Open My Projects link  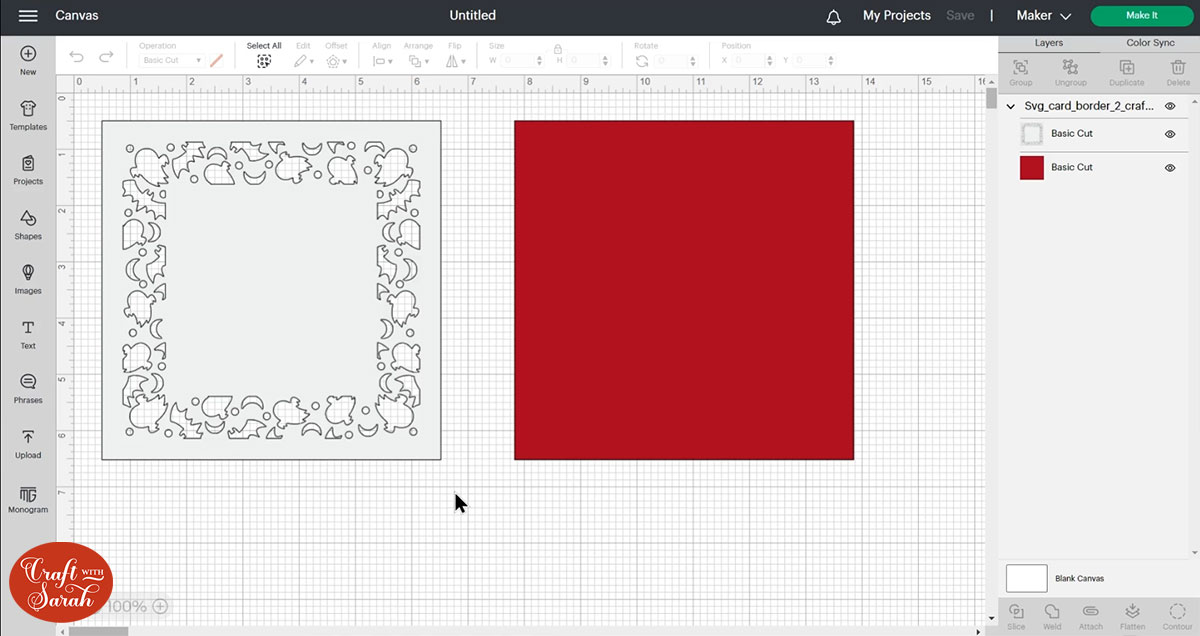[x=896, y=16]
